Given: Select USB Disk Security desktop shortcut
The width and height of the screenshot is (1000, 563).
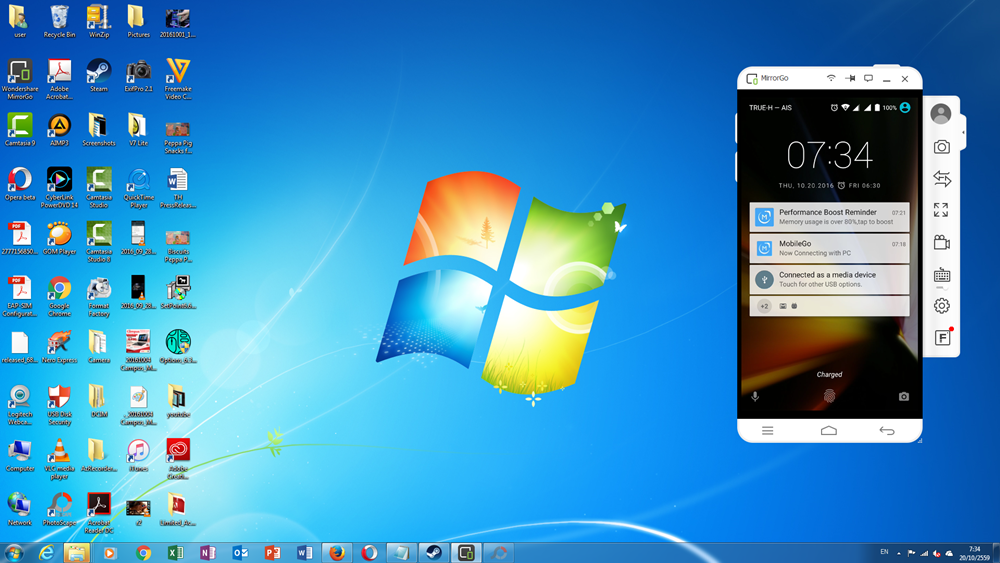Looking at the screenshot, I should (x=59, y=404).
